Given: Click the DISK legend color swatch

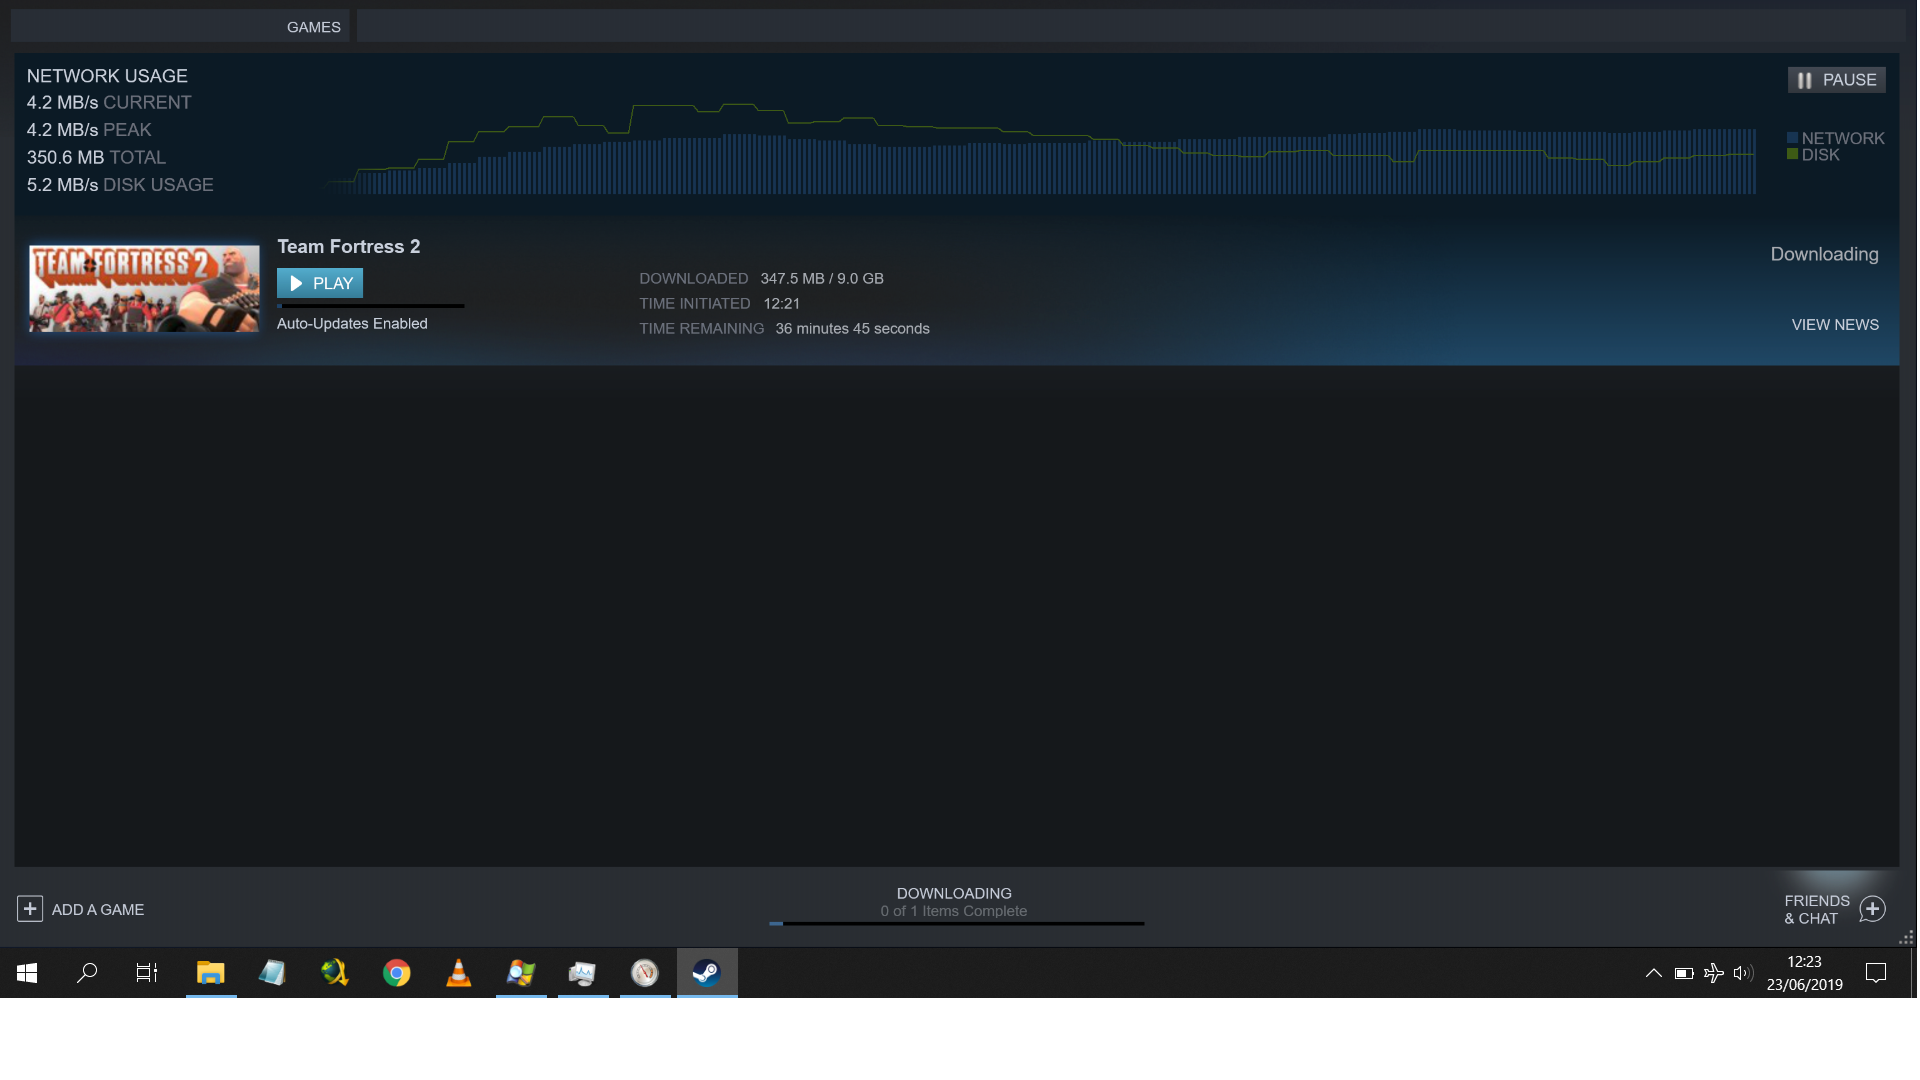Looking at the screenshot, I should [1792, 154].
